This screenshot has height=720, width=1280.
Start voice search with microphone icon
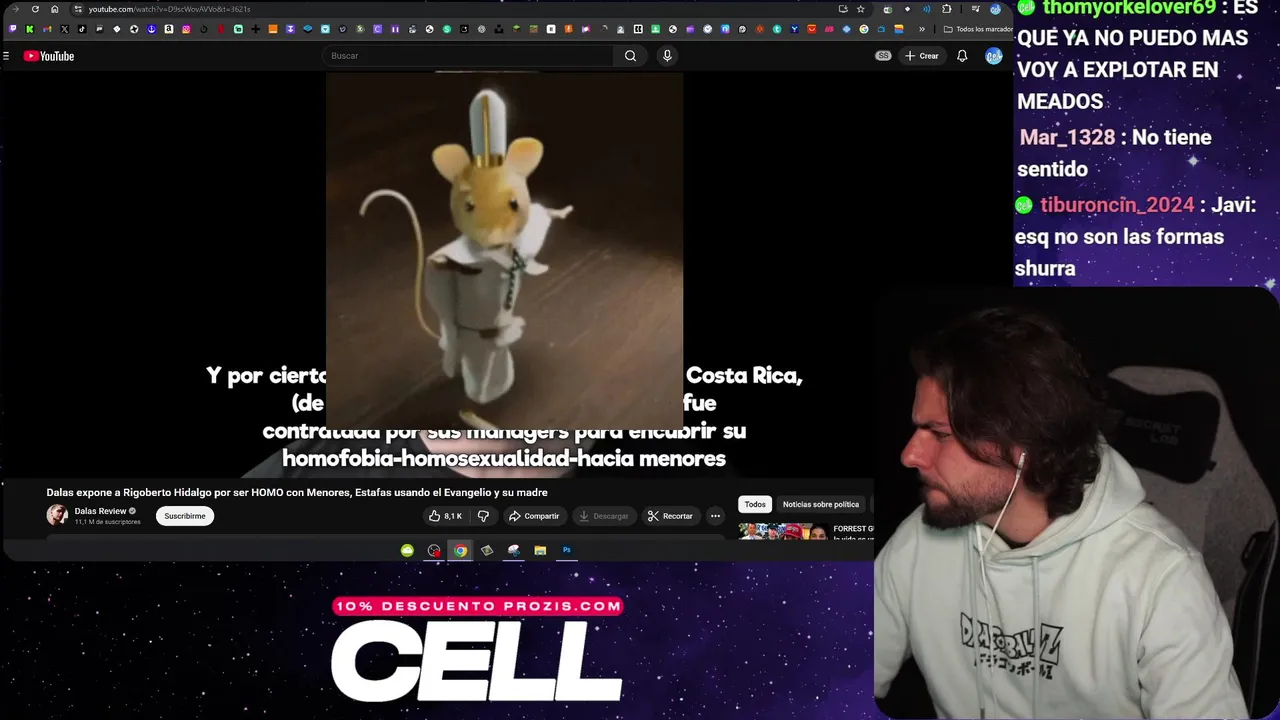(x=667, y=56)
